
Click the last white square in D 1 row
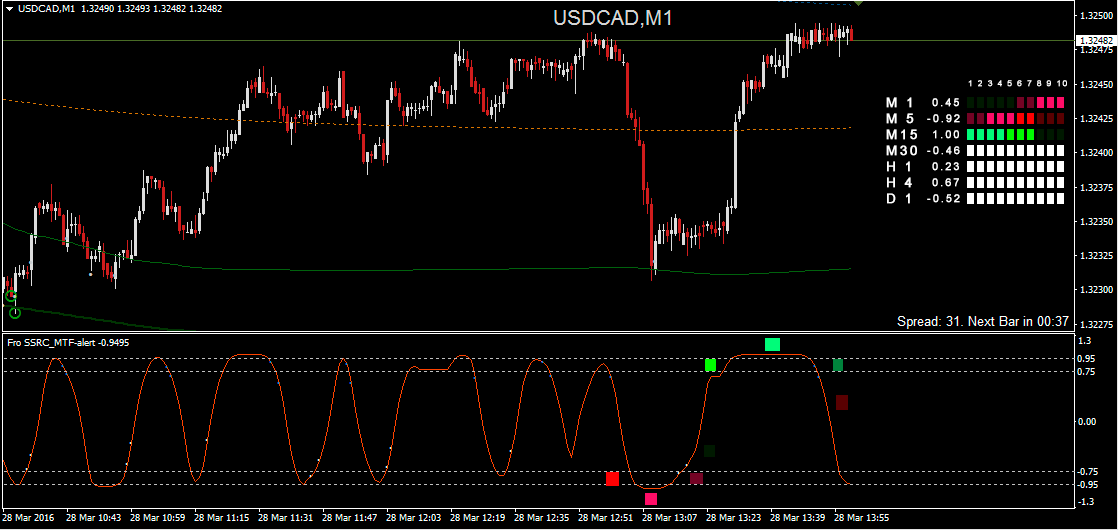(x=1060, y=198)
